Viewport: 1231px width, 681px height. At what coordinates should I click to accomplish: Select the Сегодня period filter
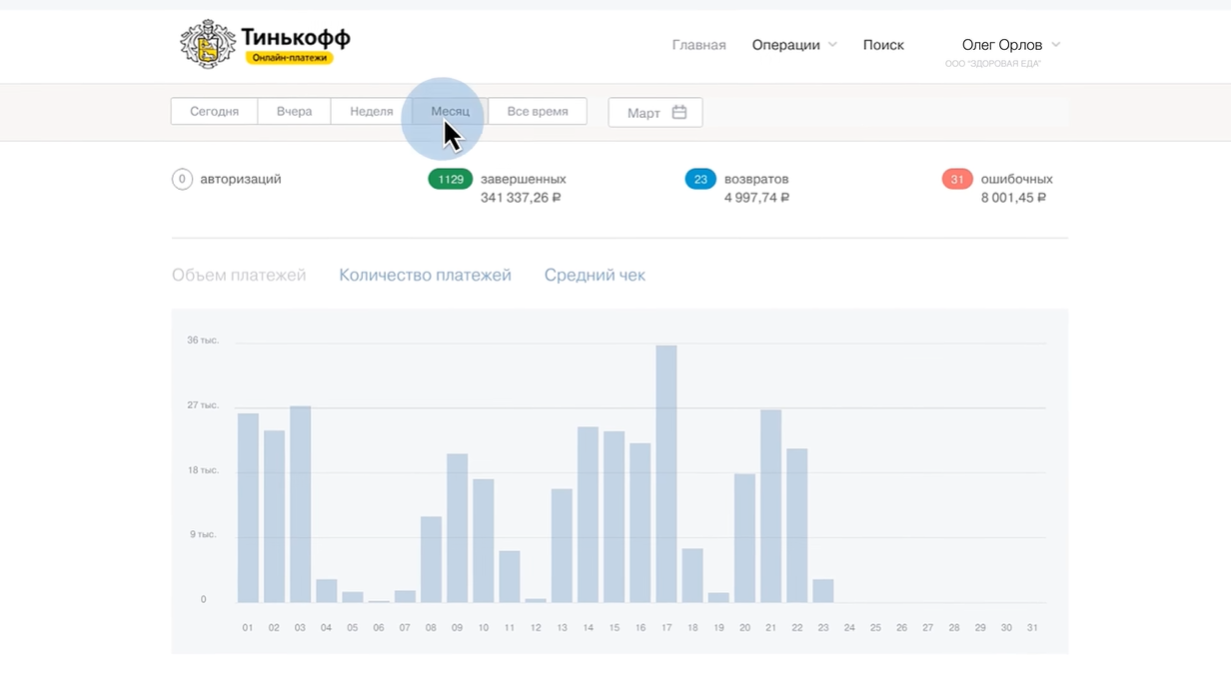(214, 111)
